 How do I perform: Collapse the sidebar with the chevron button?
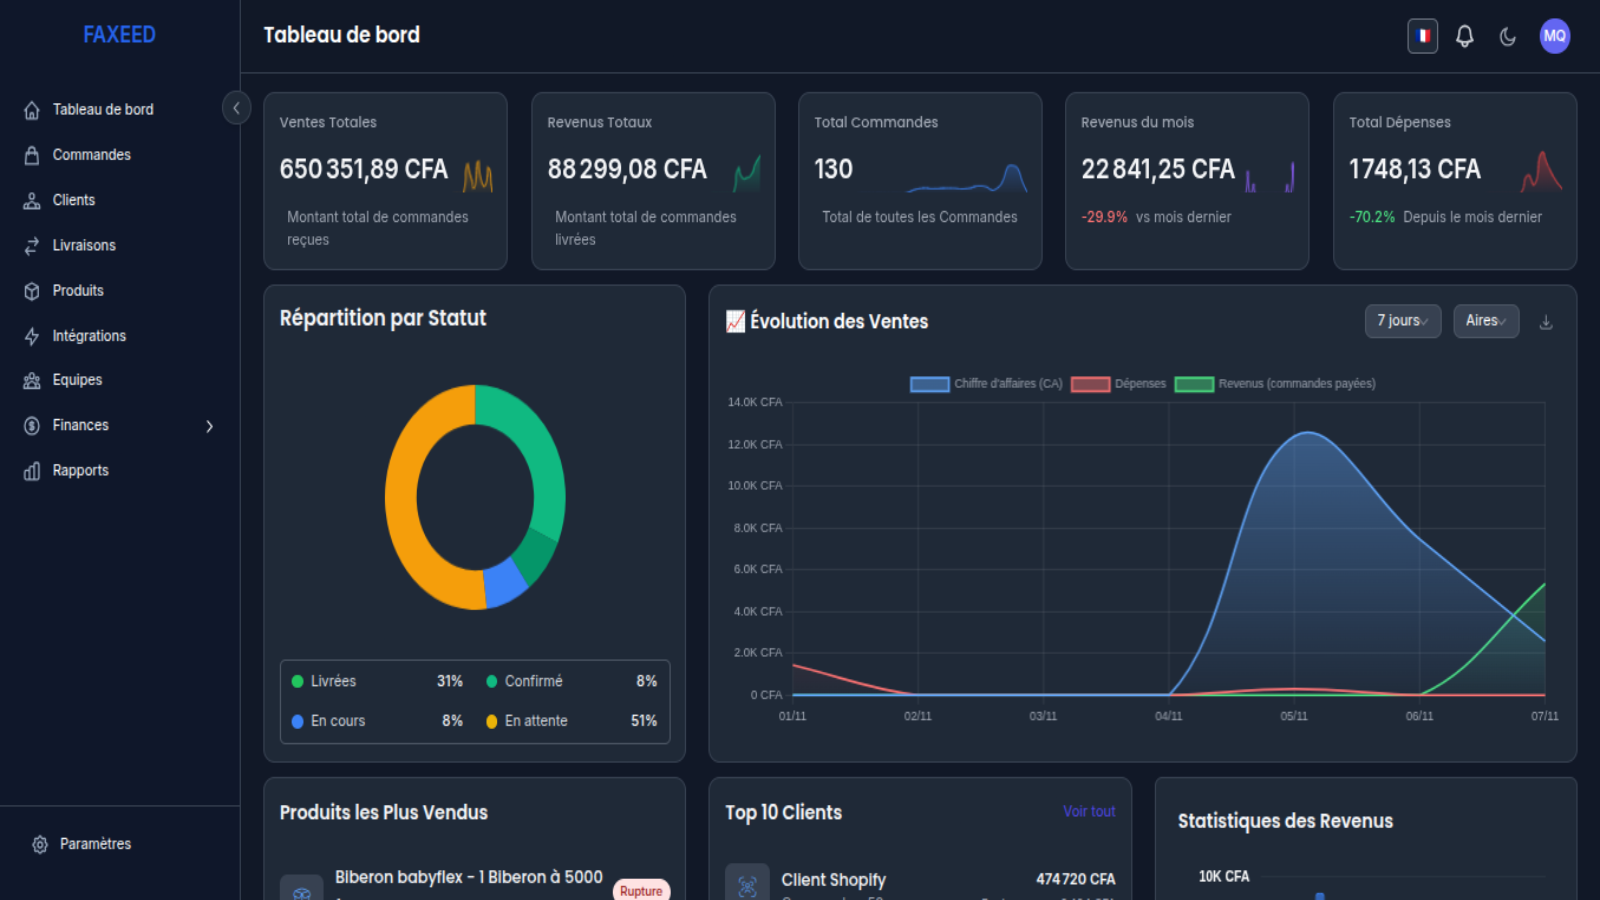point(236,108)
